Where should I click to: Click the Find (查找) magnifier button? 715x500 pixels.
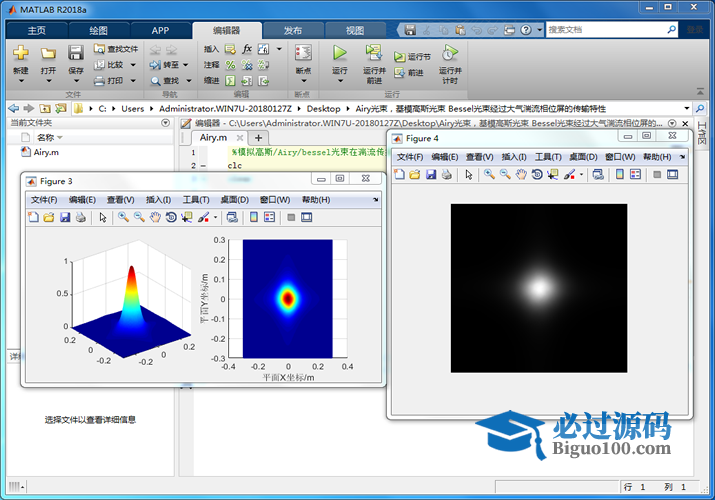(x=165, y=81)
